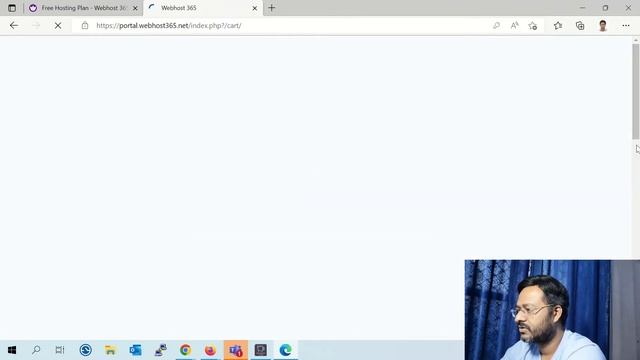Open a new browser tab
The image size is (640, 360).
click(x=271, y=8)
